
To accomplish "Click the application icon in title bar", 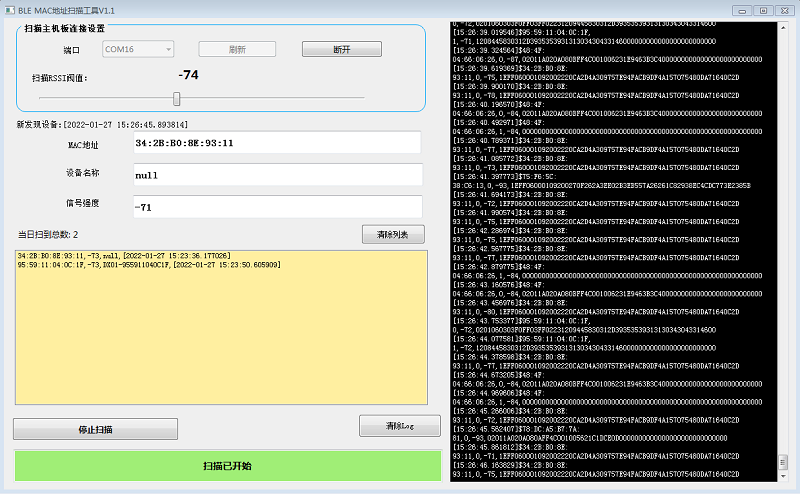I will [x=10, y=10].
